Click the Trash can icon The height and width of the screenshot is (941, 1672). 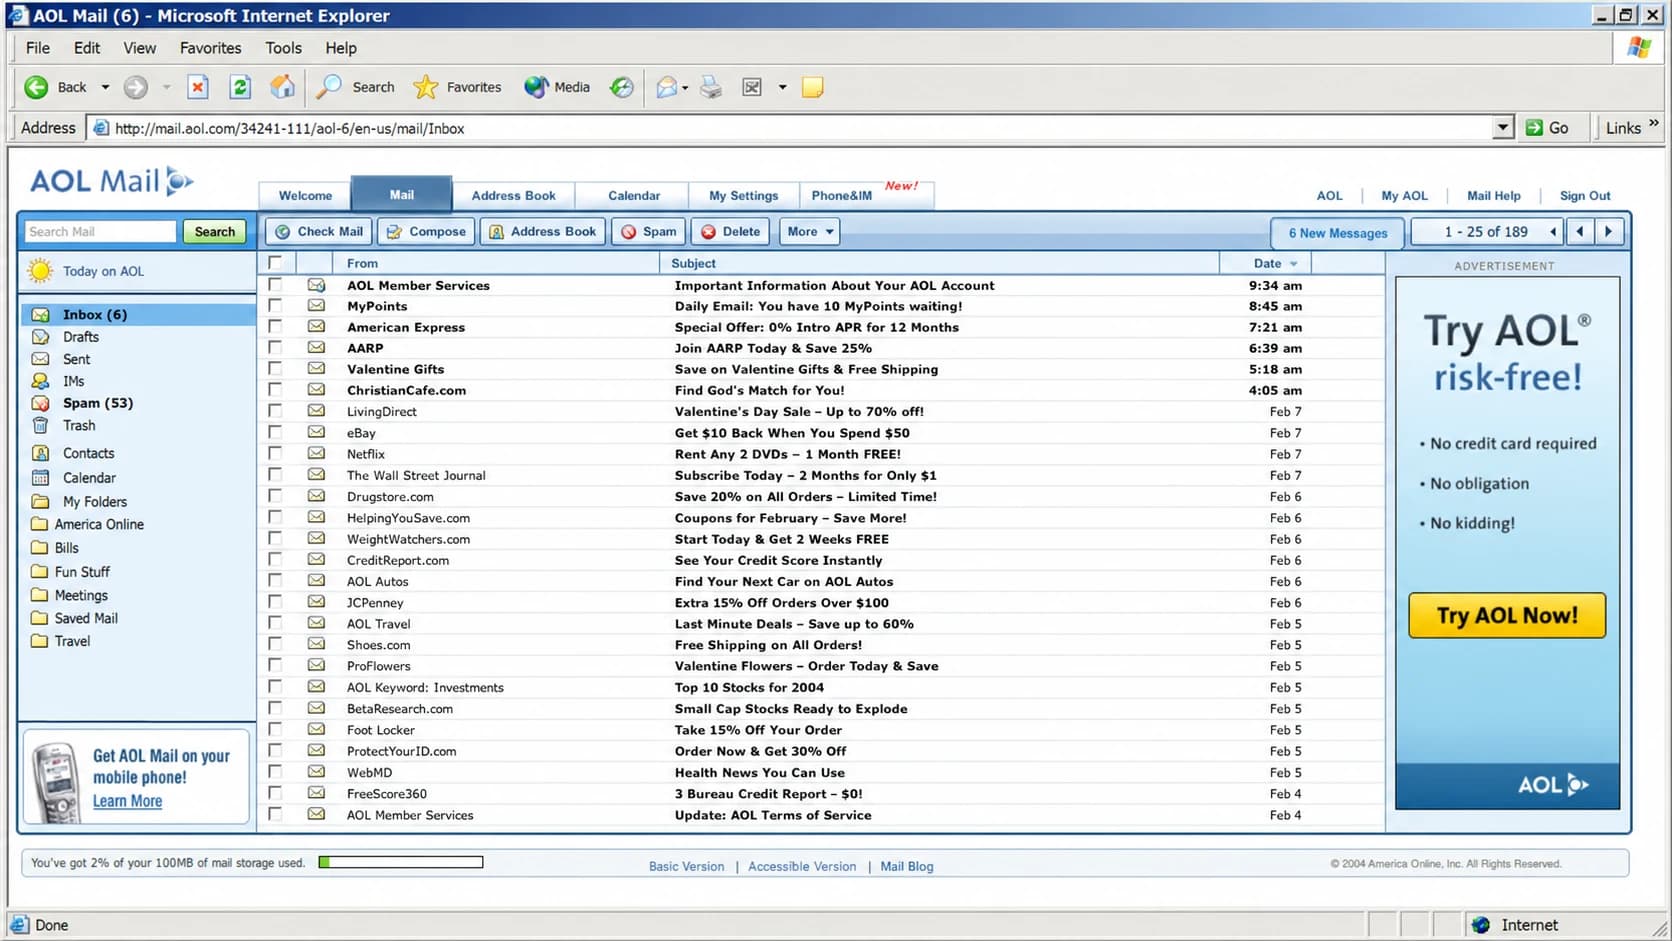click(41, 425)
